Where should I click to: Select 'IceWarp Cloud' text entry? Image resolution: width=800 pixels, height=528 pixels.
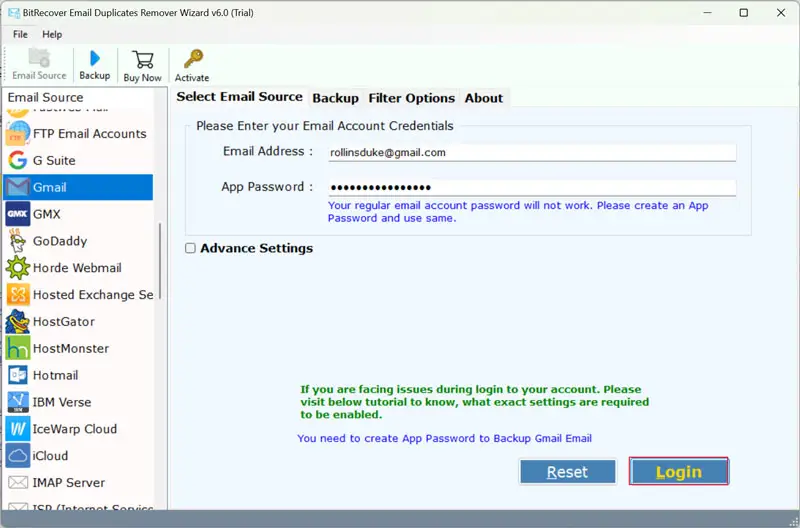tap(74, 429)
